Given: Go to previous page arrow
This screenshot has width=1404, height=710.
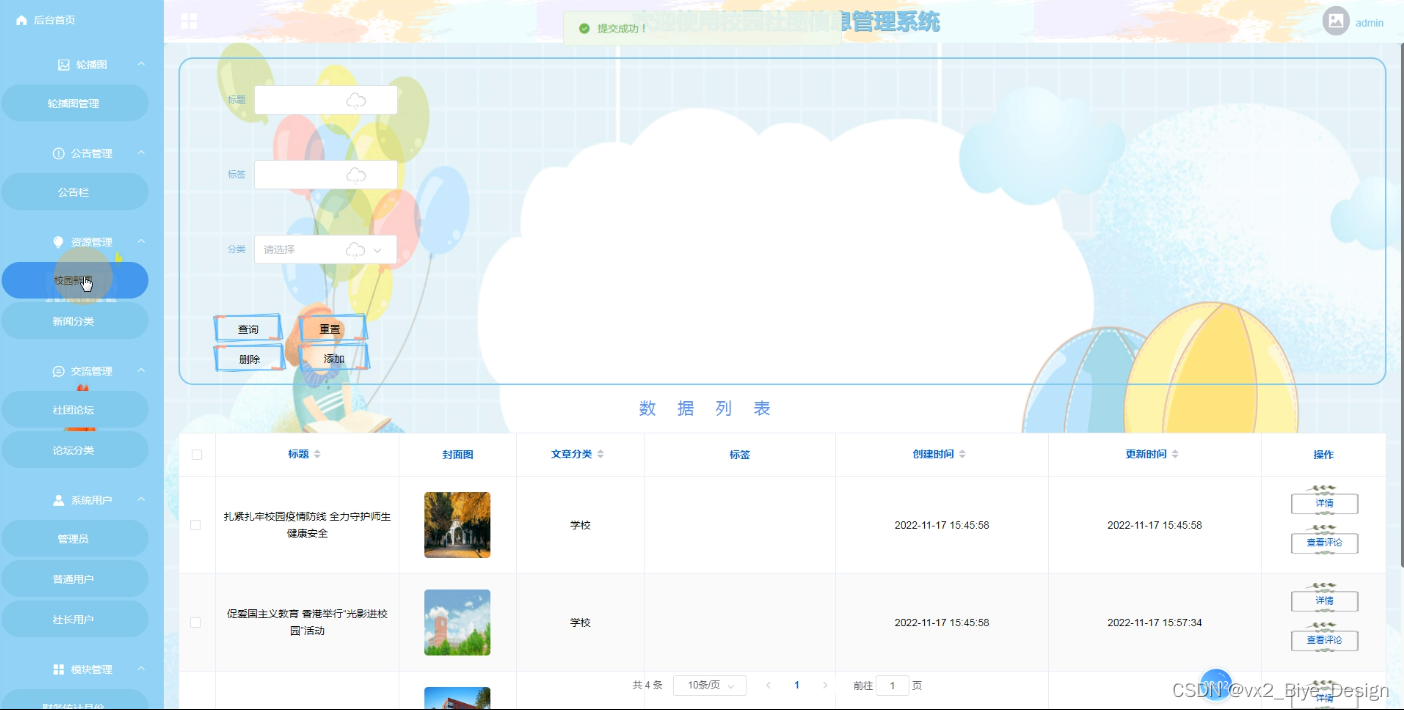Looking at the screenshot, I should click(768, 685).
